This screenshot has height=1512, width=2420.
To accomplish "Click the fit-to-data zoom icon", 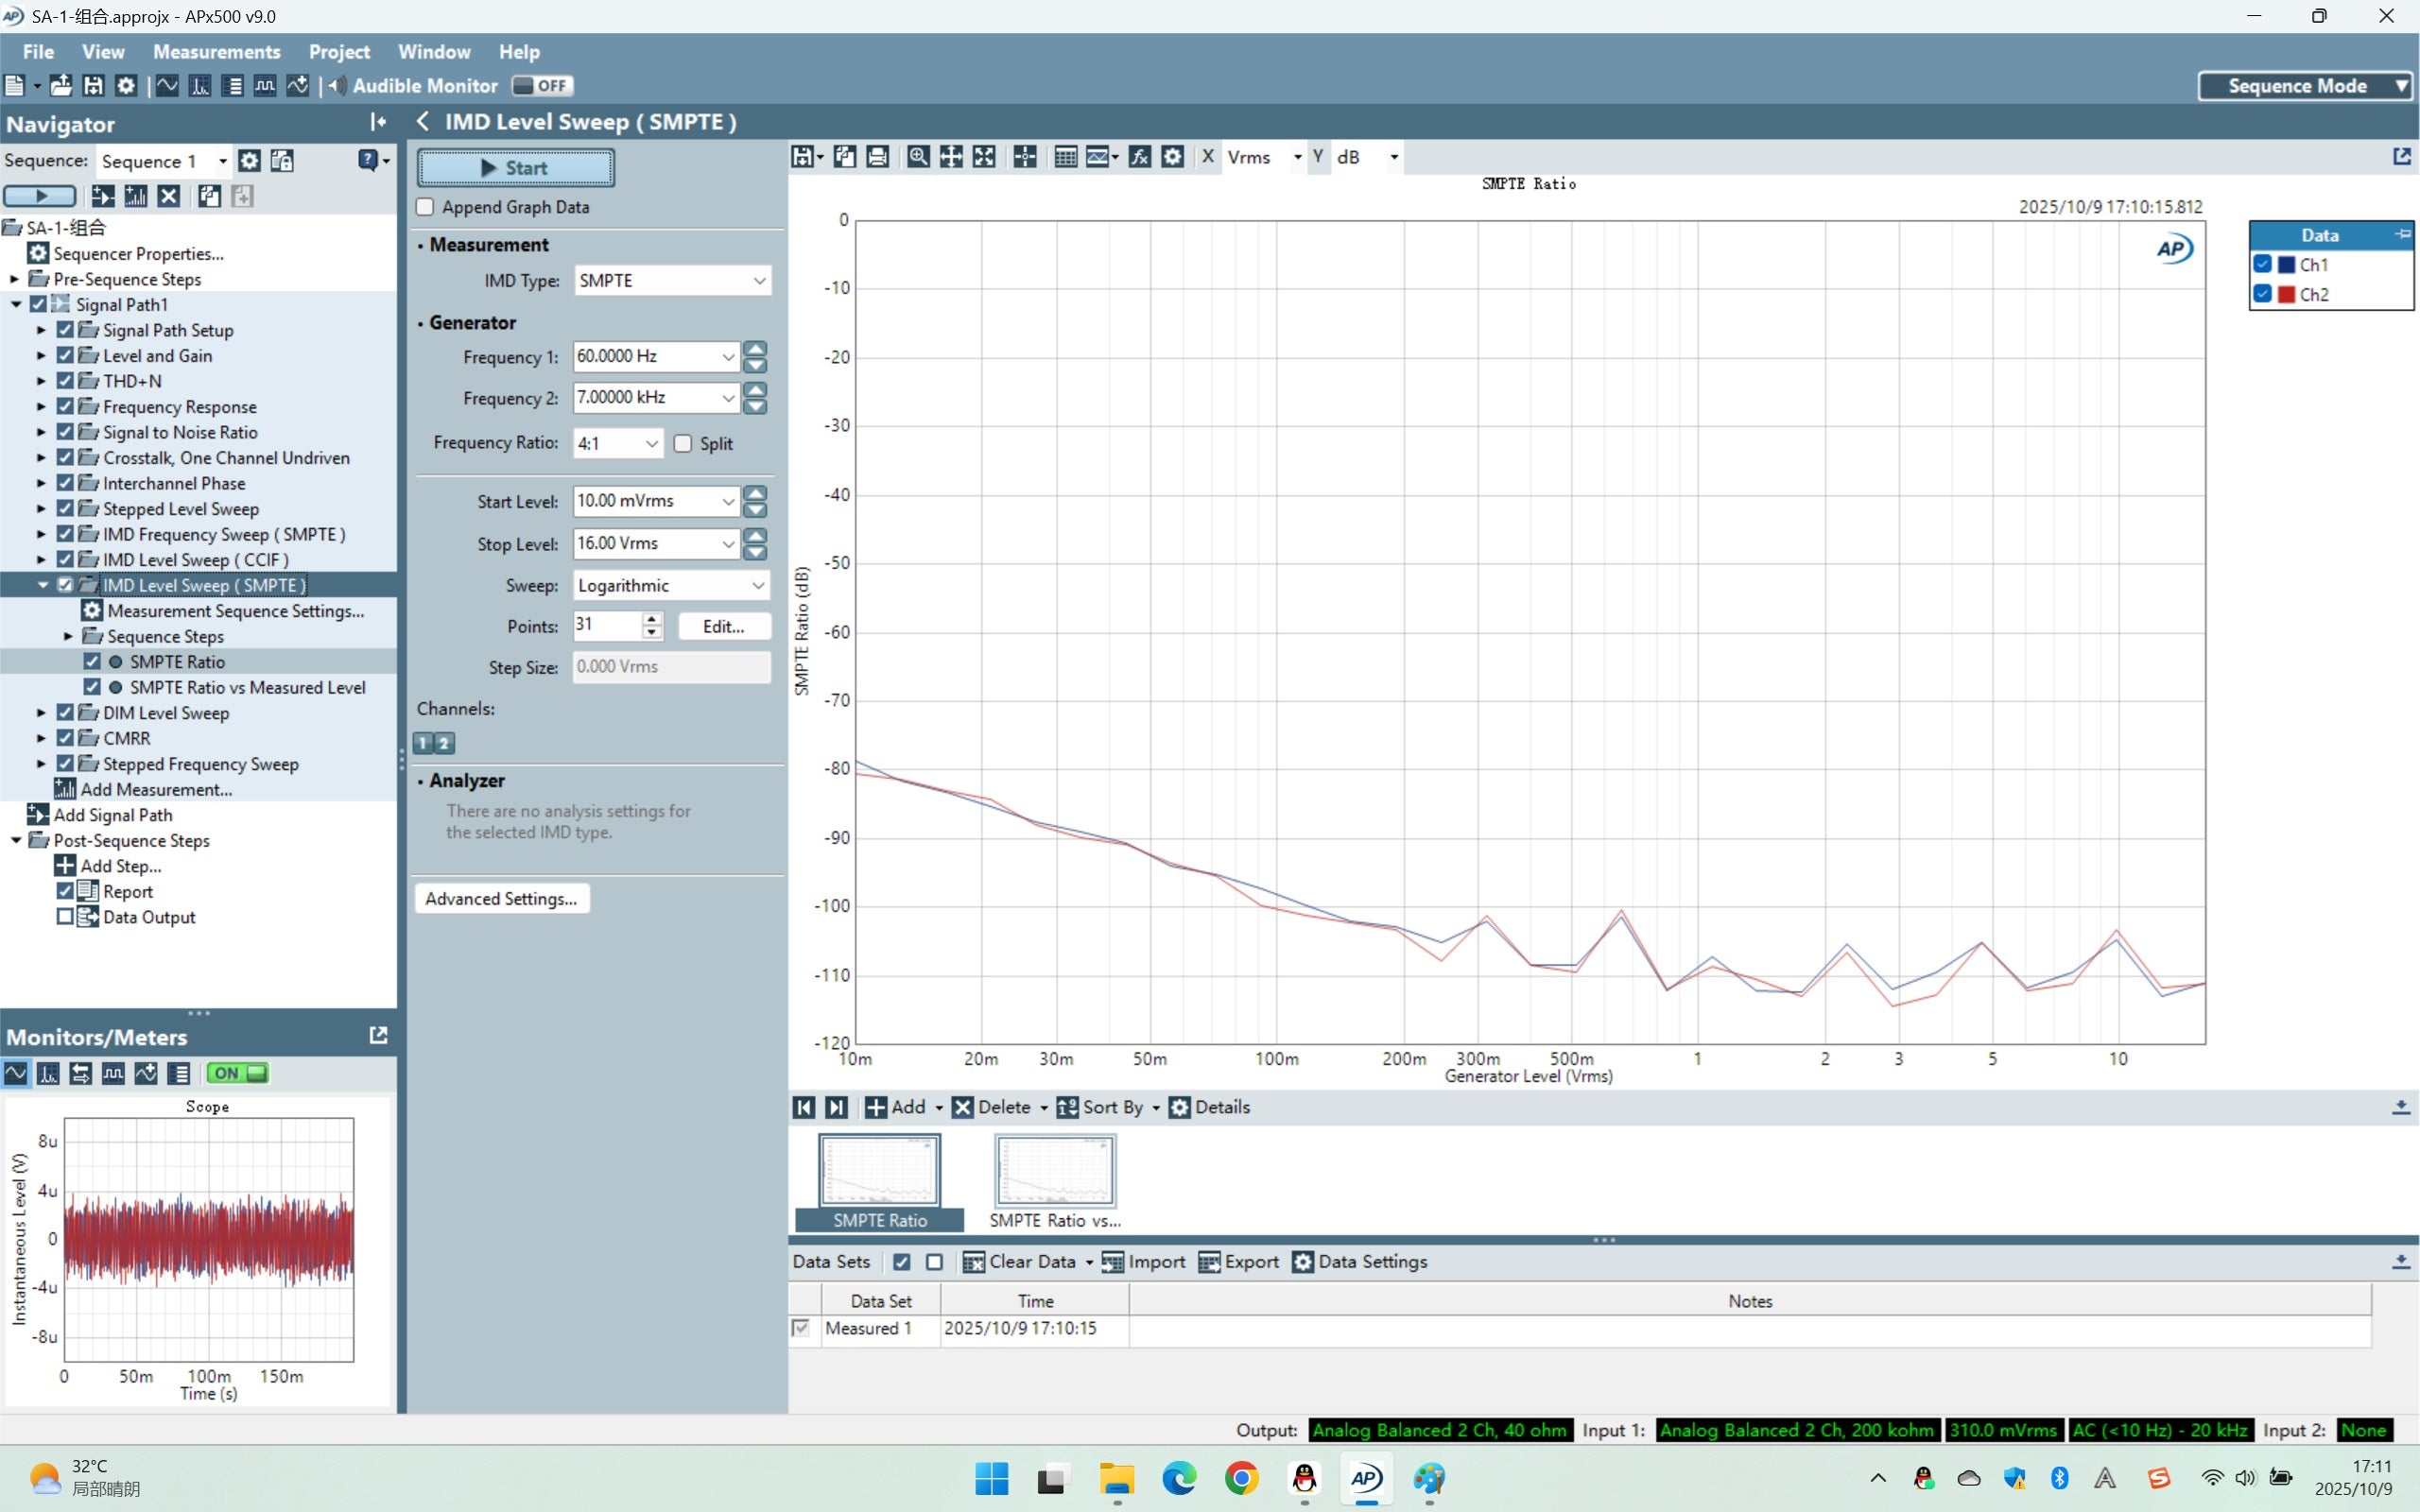I will [984, 157].
